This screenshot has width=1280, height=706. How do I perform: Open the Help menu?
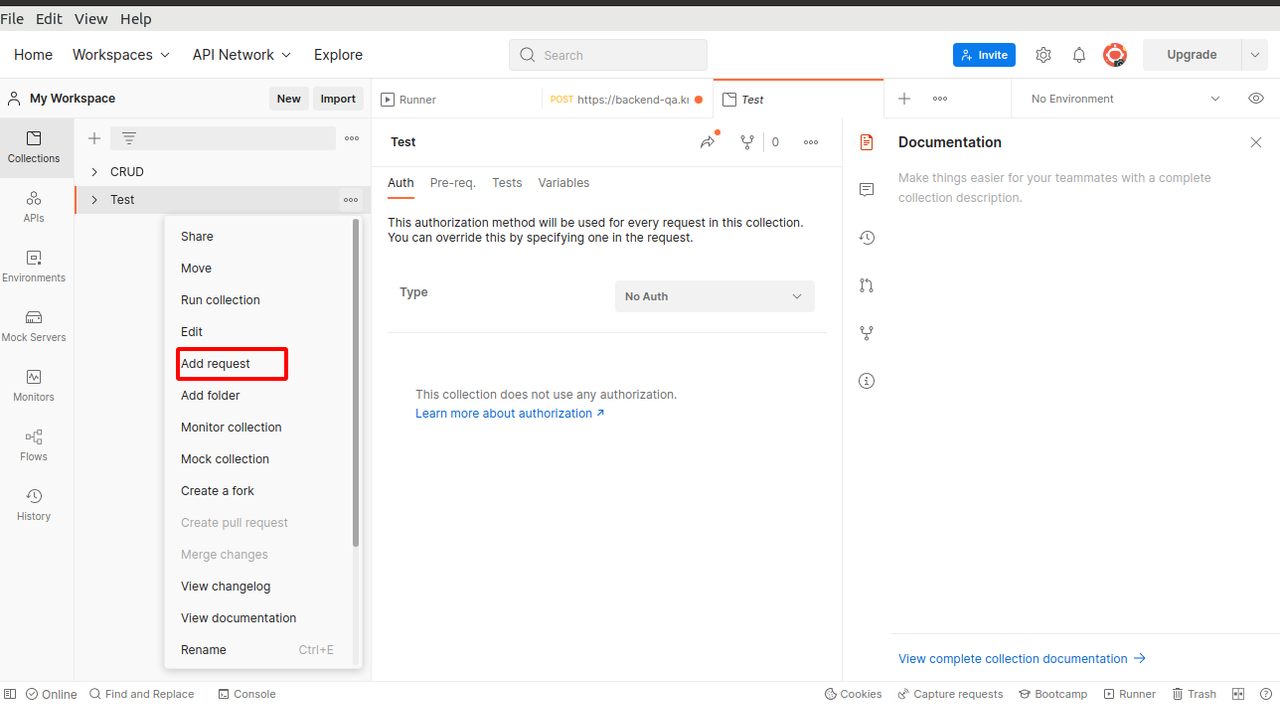[136, 19]
